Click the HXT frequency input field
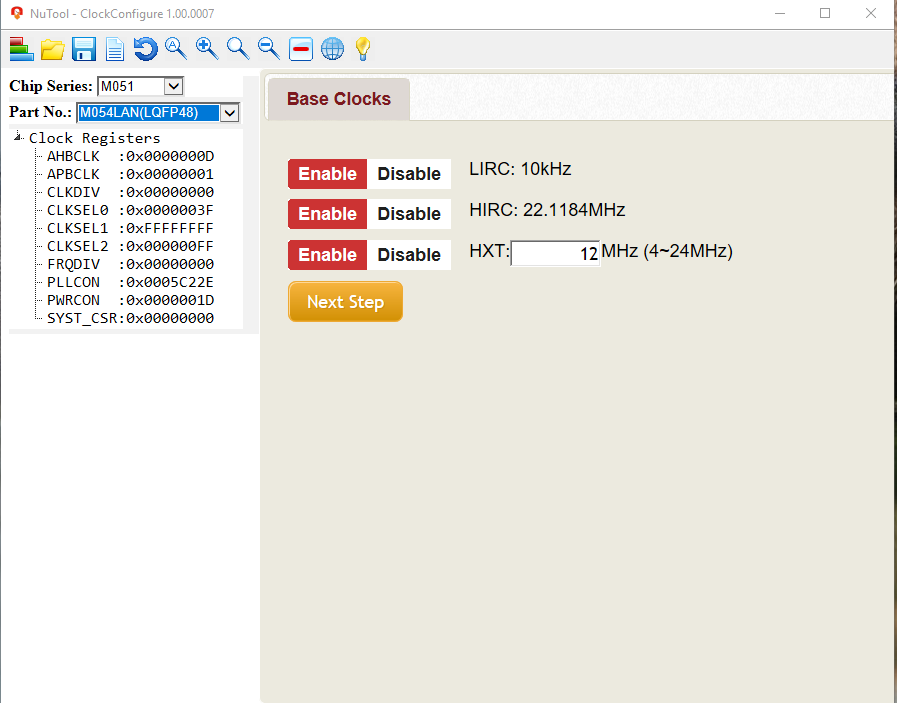 click(555, 253)
